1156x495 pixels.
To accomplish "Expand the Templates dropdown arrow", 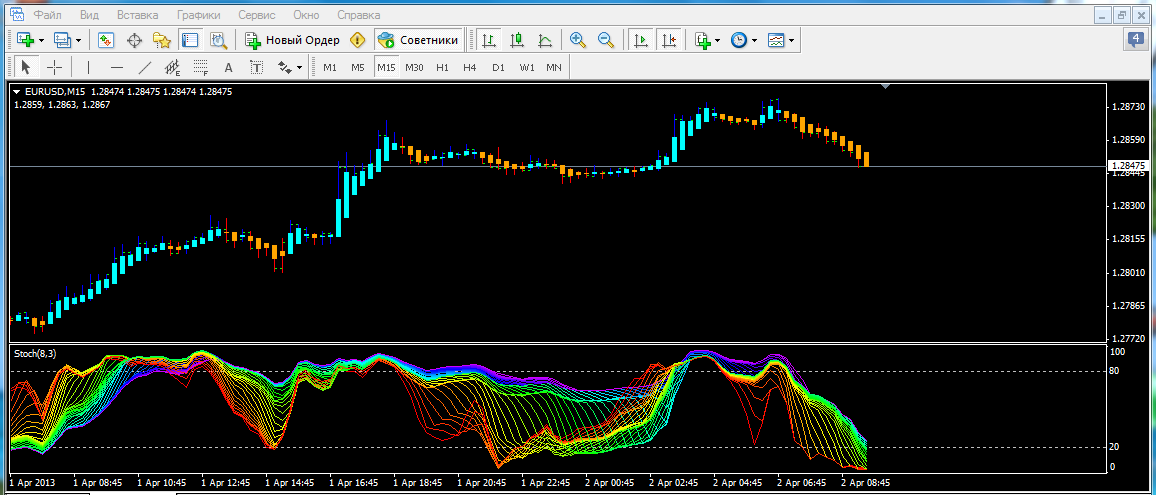I will (791, 41).
